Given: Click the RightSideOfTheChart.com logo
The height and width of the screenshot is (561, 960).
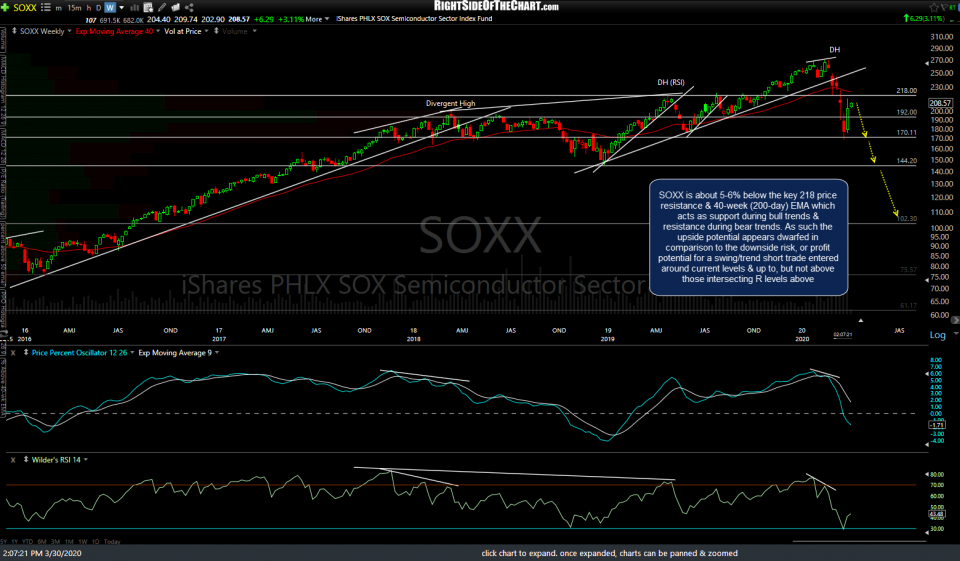Looking at the screenshot, I should (497, 6).
